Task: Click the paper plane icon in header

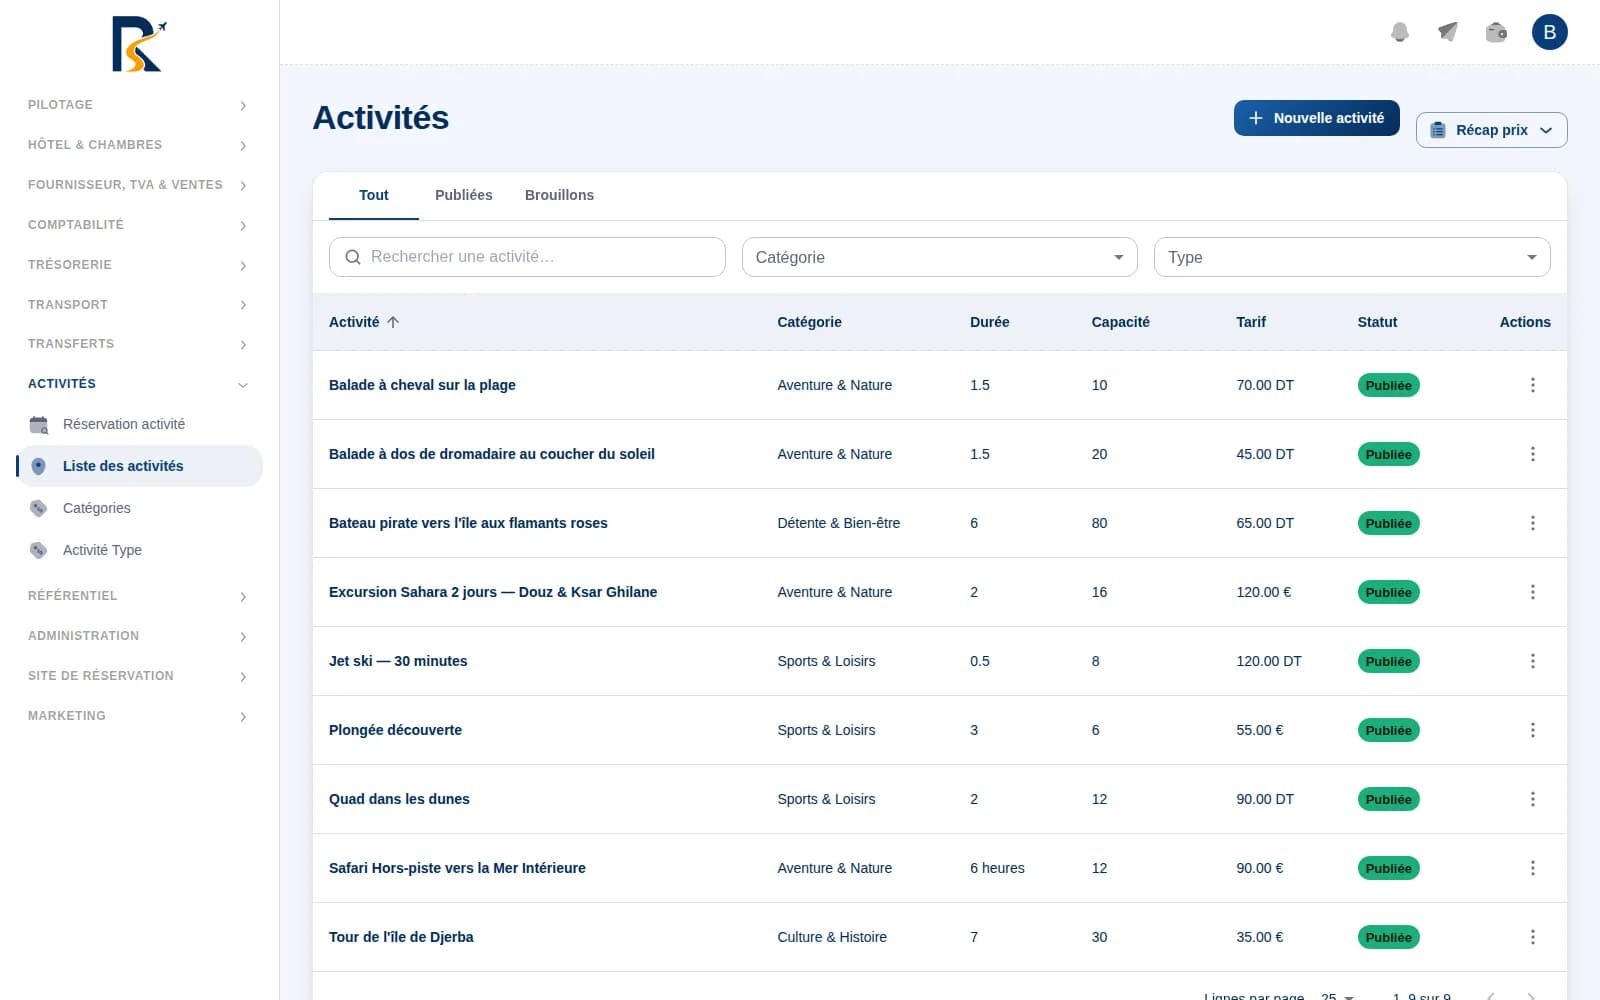Action: click(1448, 32)
